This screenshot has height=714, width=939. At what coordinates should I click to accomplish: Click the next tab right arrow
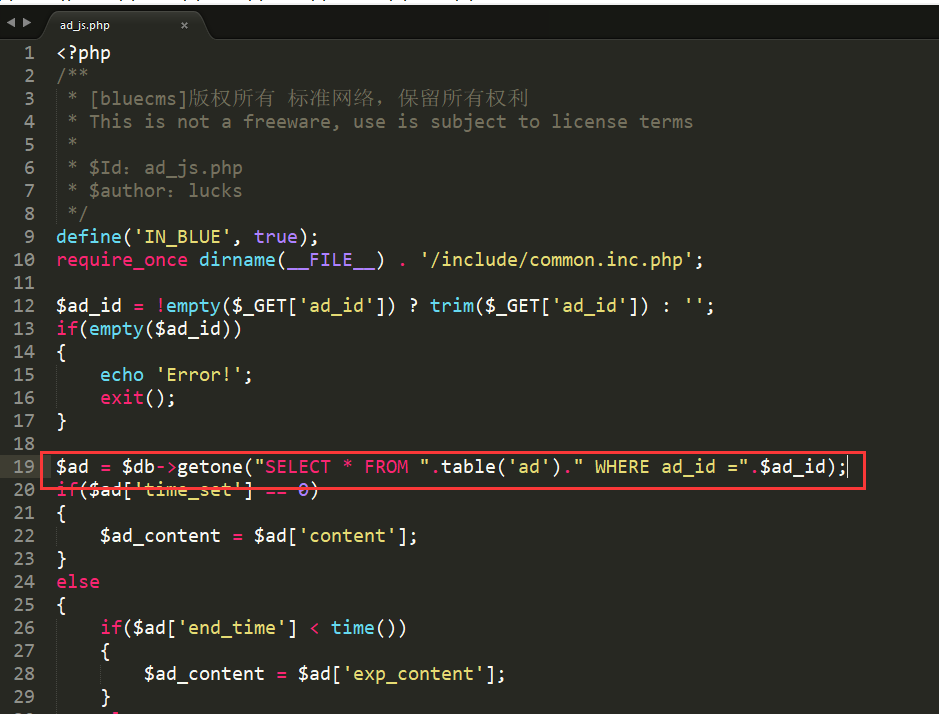[x=27, y=23]
